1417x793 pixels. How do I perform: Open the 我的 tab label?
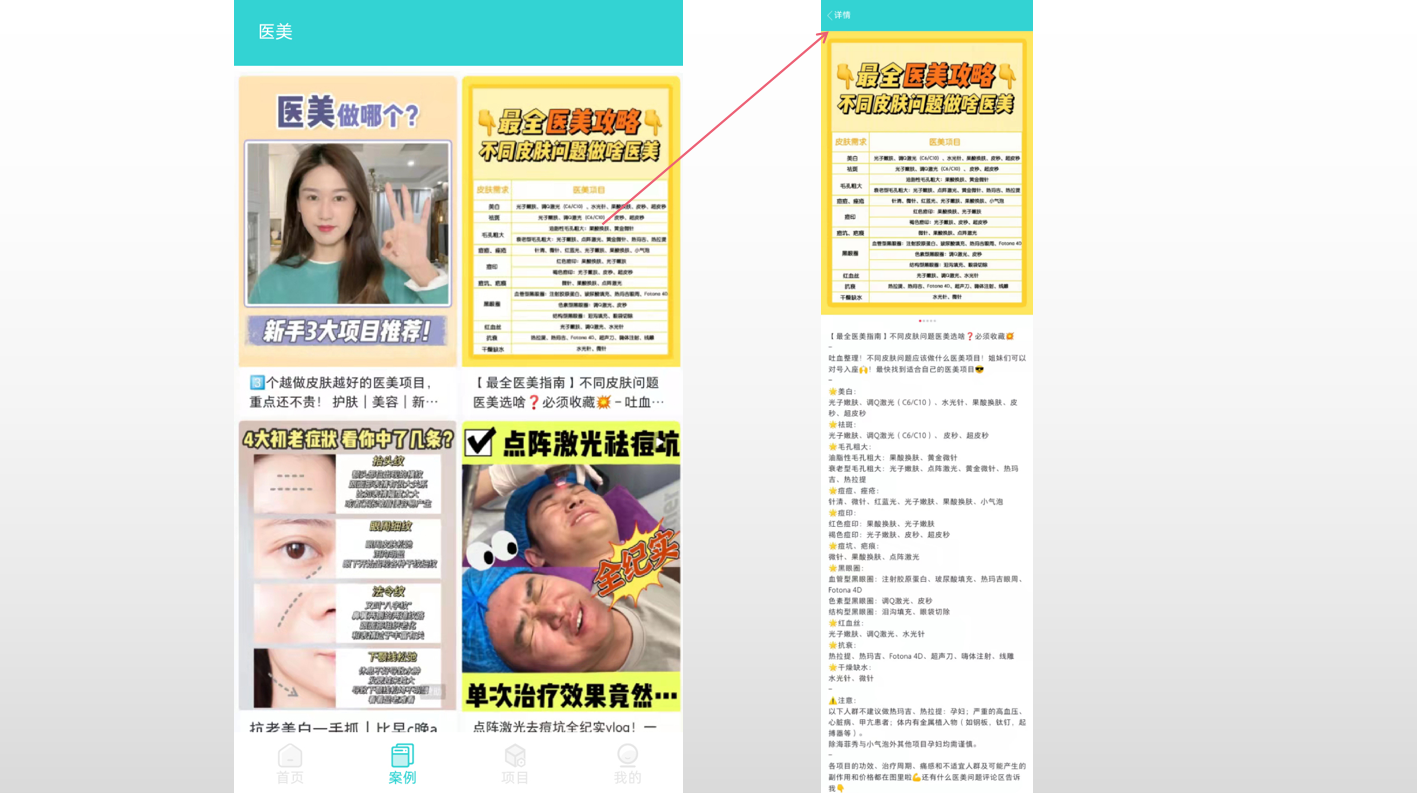tap(627, 778)
